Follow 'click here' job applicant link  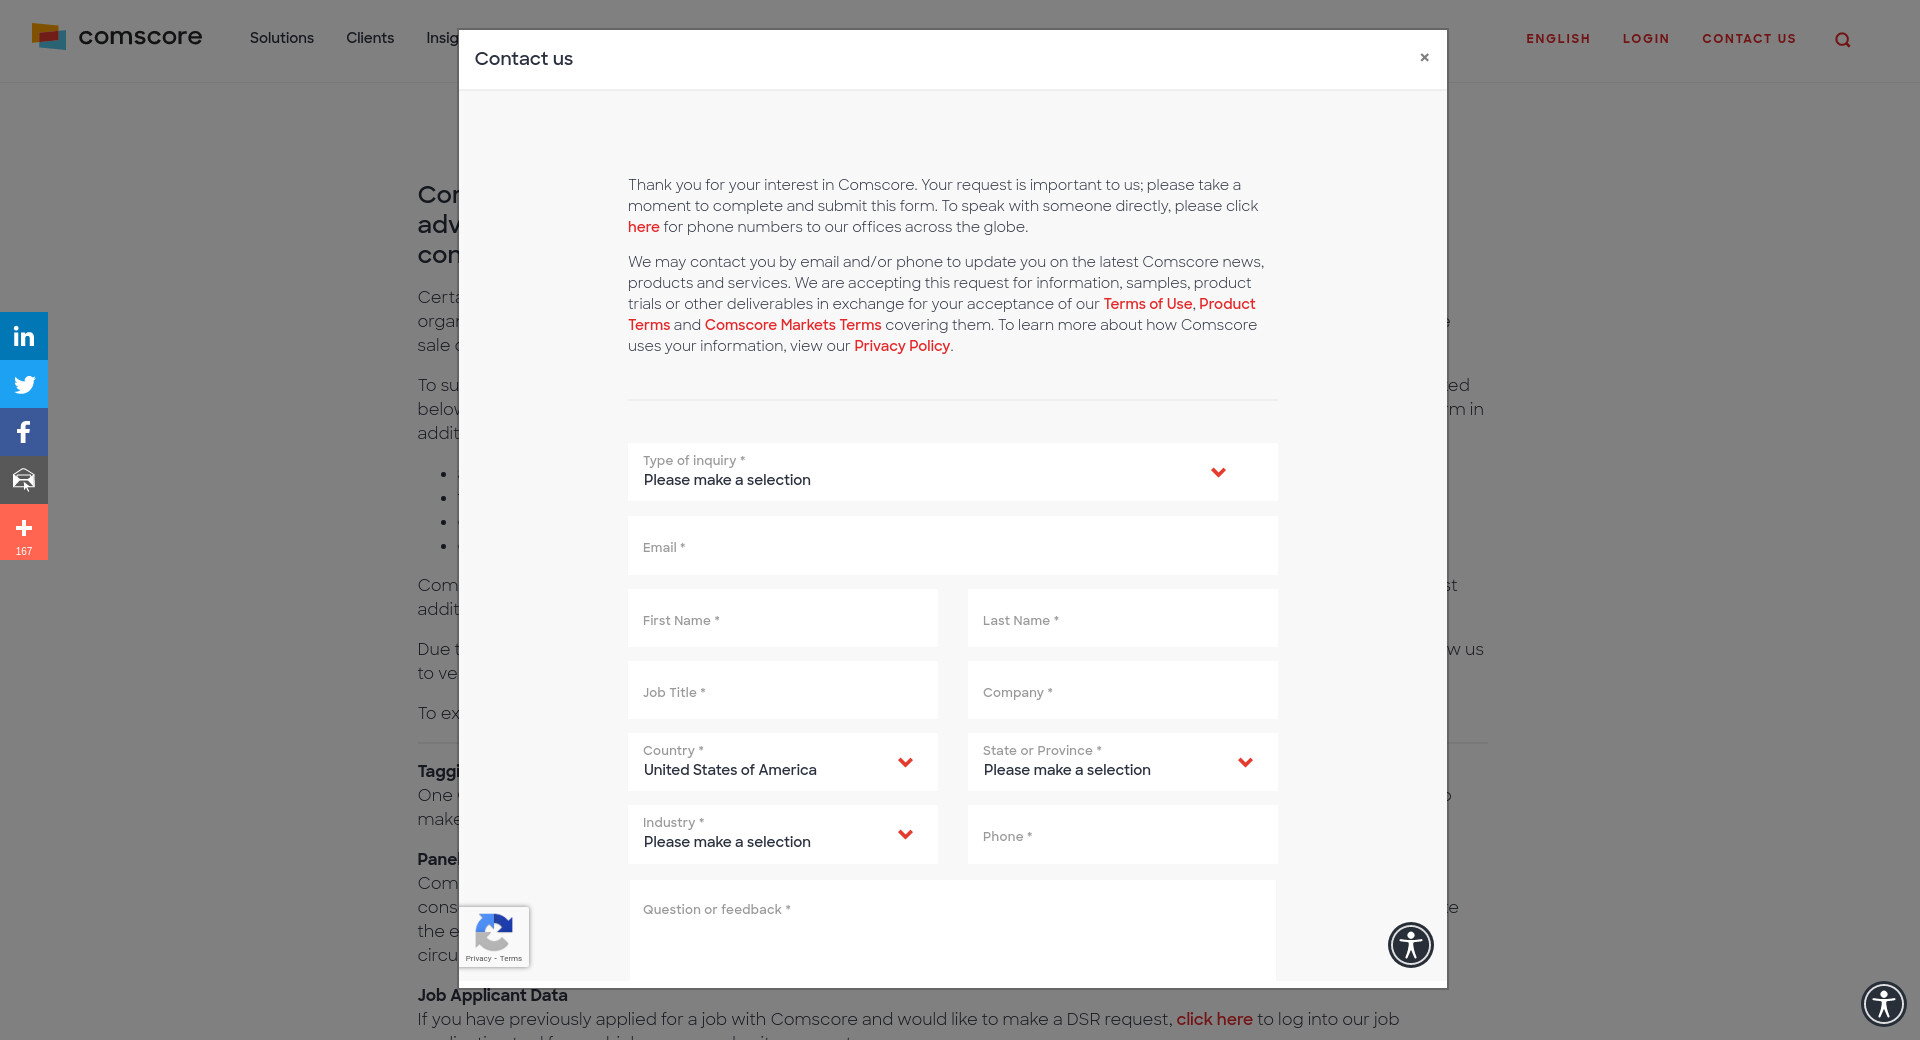click(x=1214, y=1019)
